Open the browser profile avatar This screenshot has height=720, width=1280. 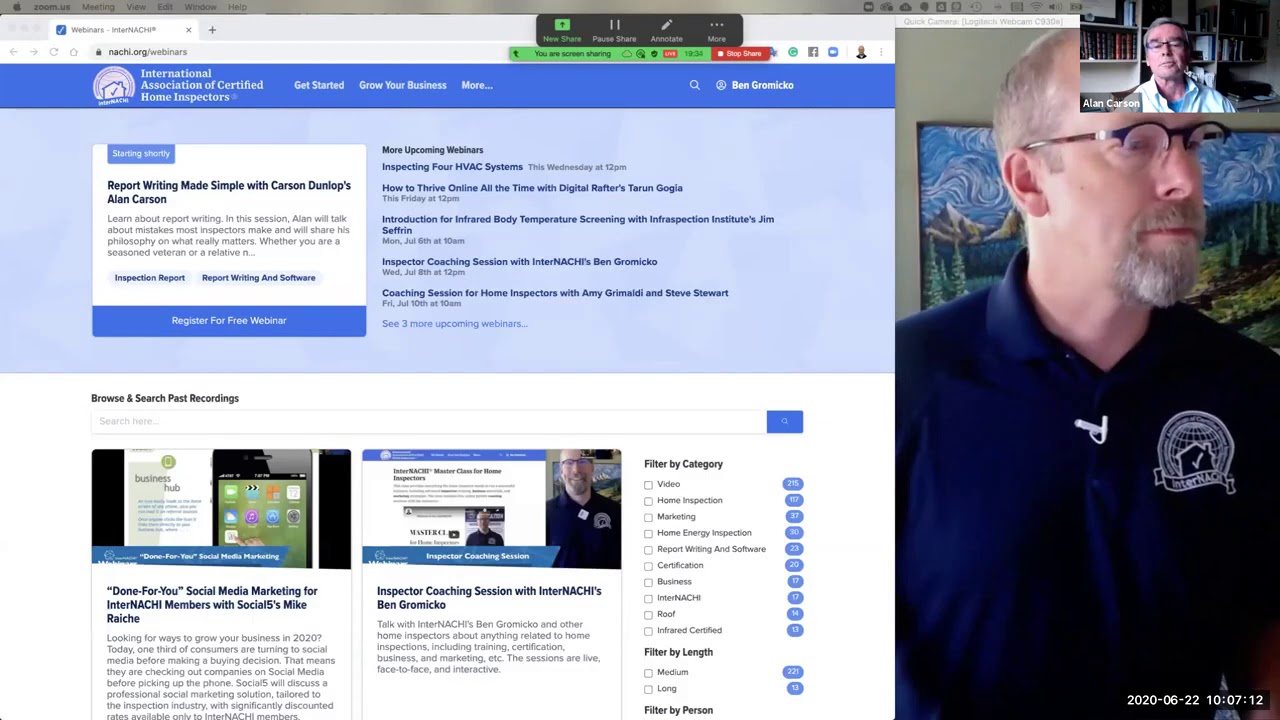(861, 52)
